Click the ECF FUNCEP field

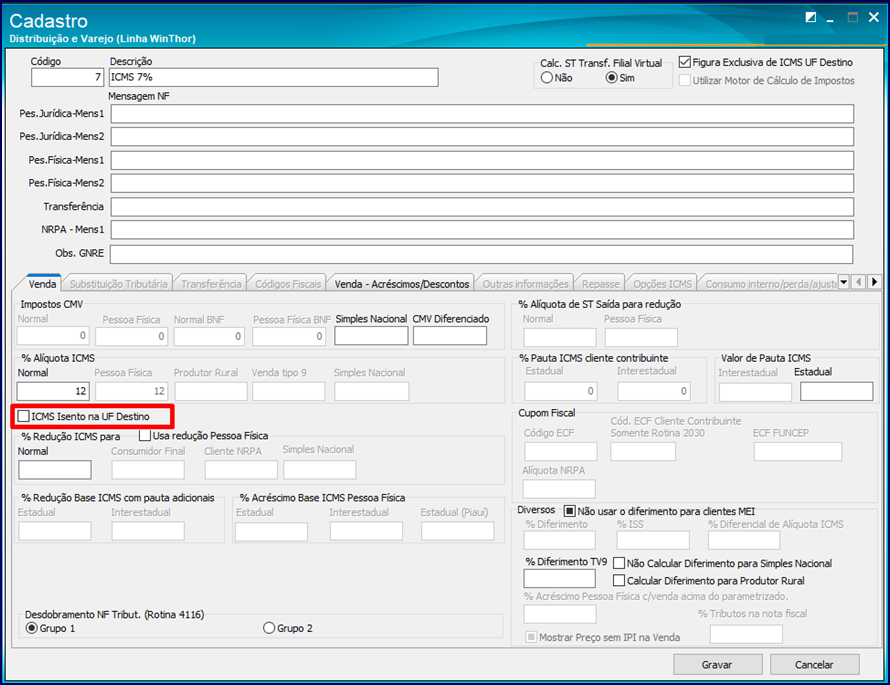tap(797, 452)
